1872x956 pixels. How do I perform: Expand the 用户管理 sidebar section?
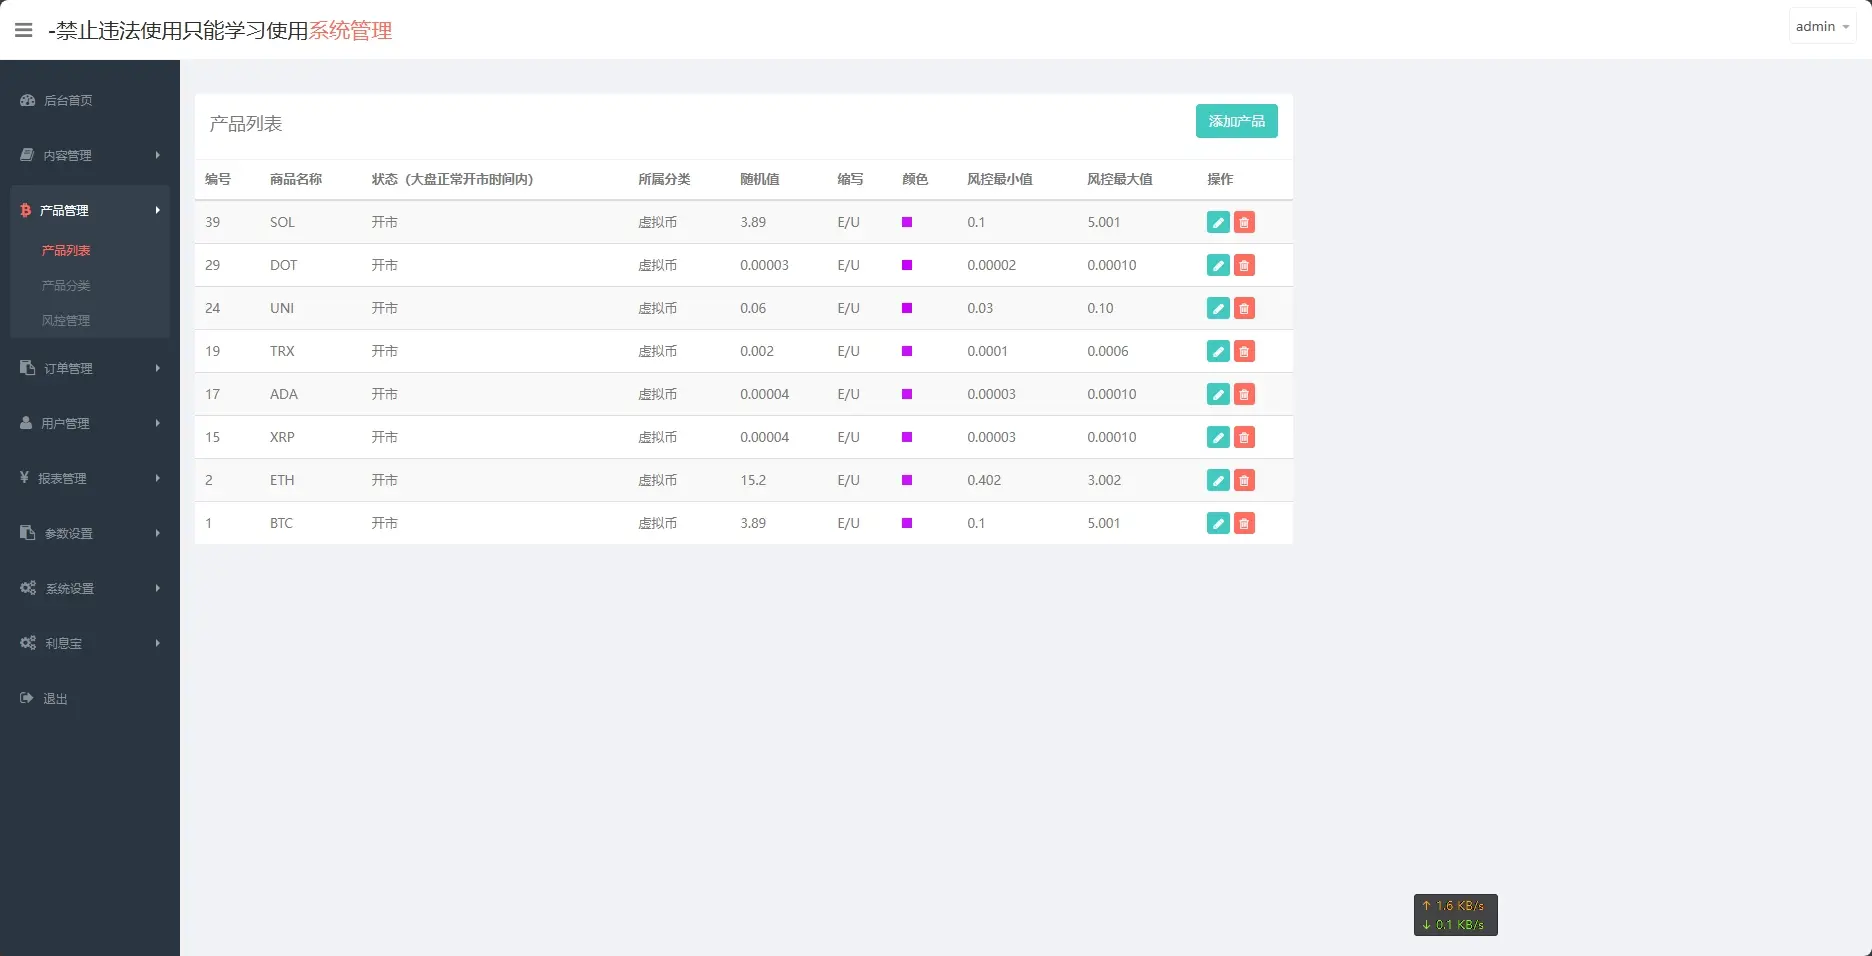coord(89,423)
